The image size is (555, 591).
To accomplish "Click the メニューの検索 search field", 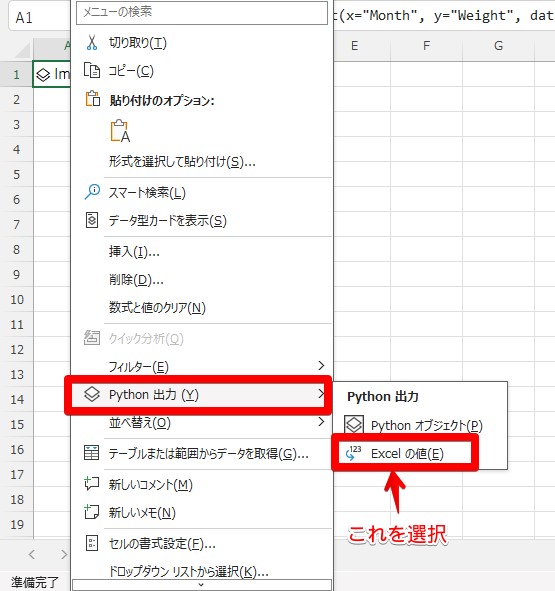I will (x=202, y=12).
